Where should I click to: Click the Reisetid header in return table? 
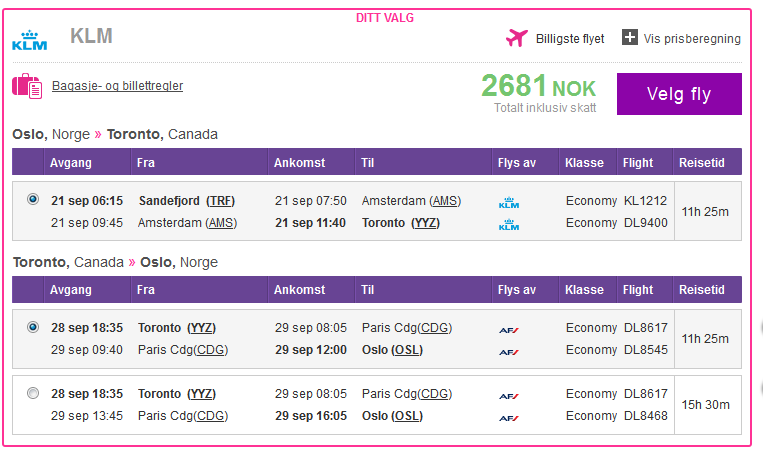tap(702, 289)
